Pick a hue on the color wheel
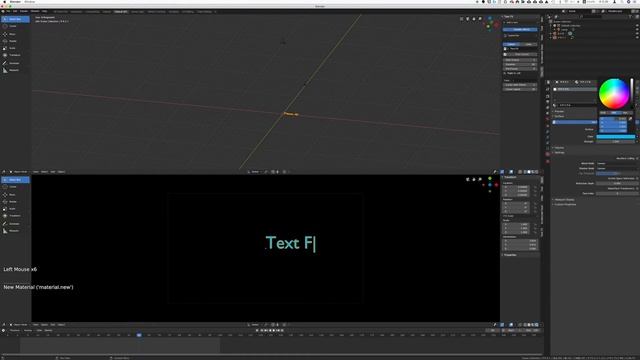The width and height of the screenshot is (640, 360). tap(614, 93)
